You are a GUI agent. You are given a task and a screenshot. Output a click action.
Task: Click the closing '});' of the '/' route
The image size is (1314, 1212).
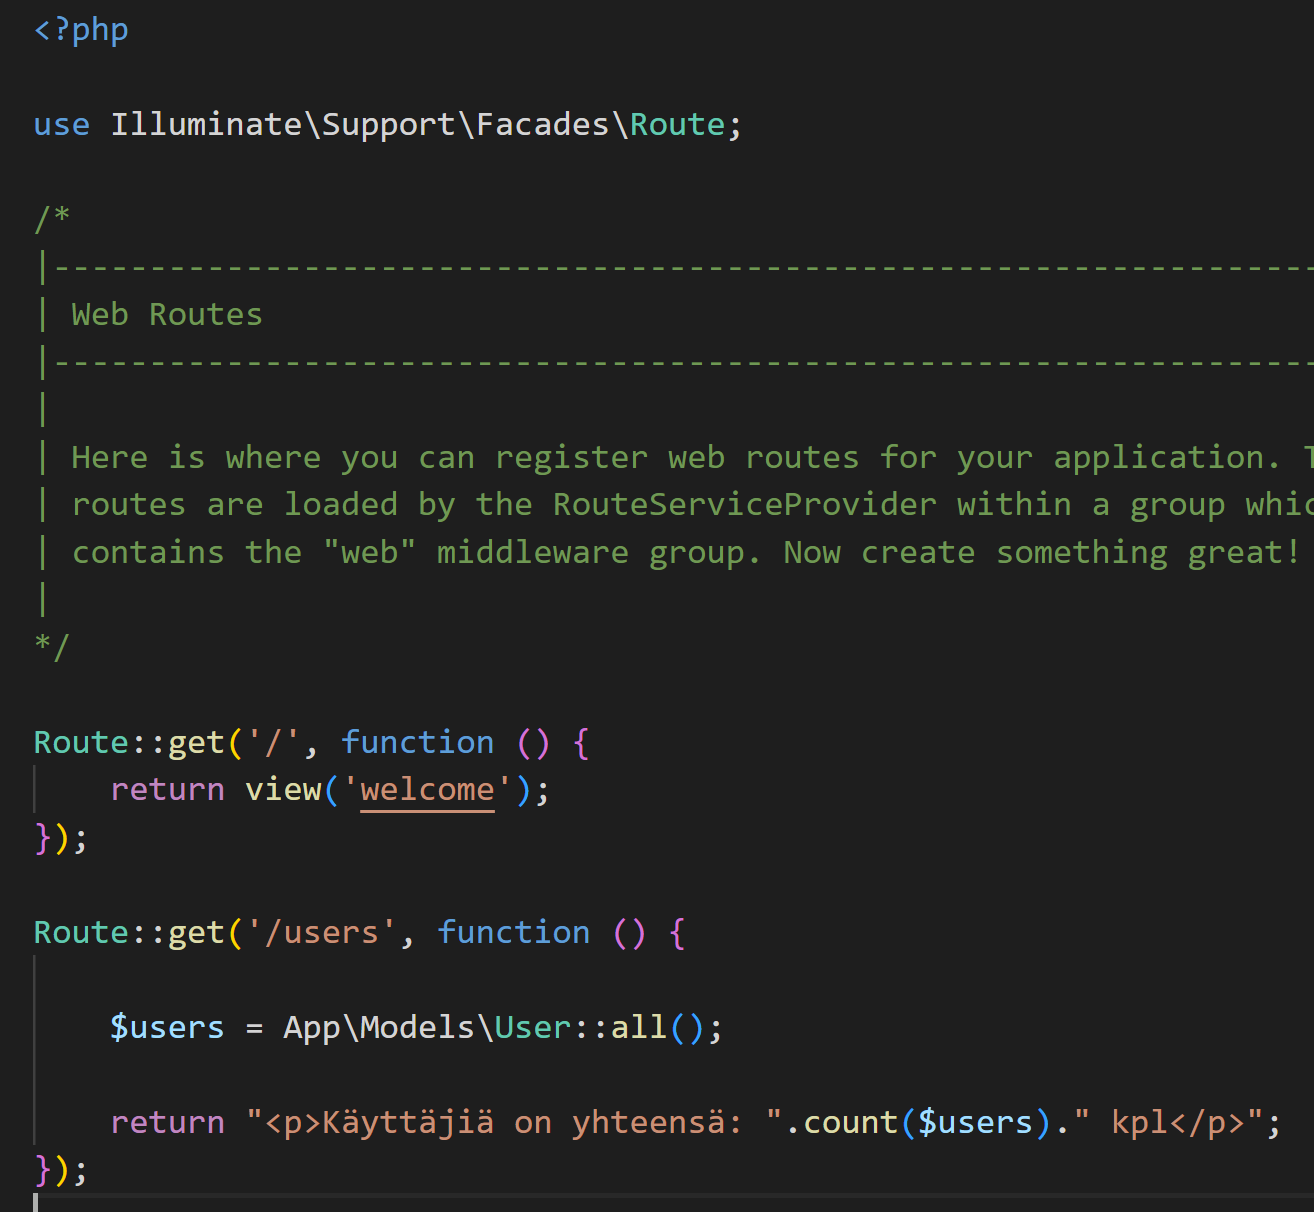pyautogui.click(x=61, y=838)
